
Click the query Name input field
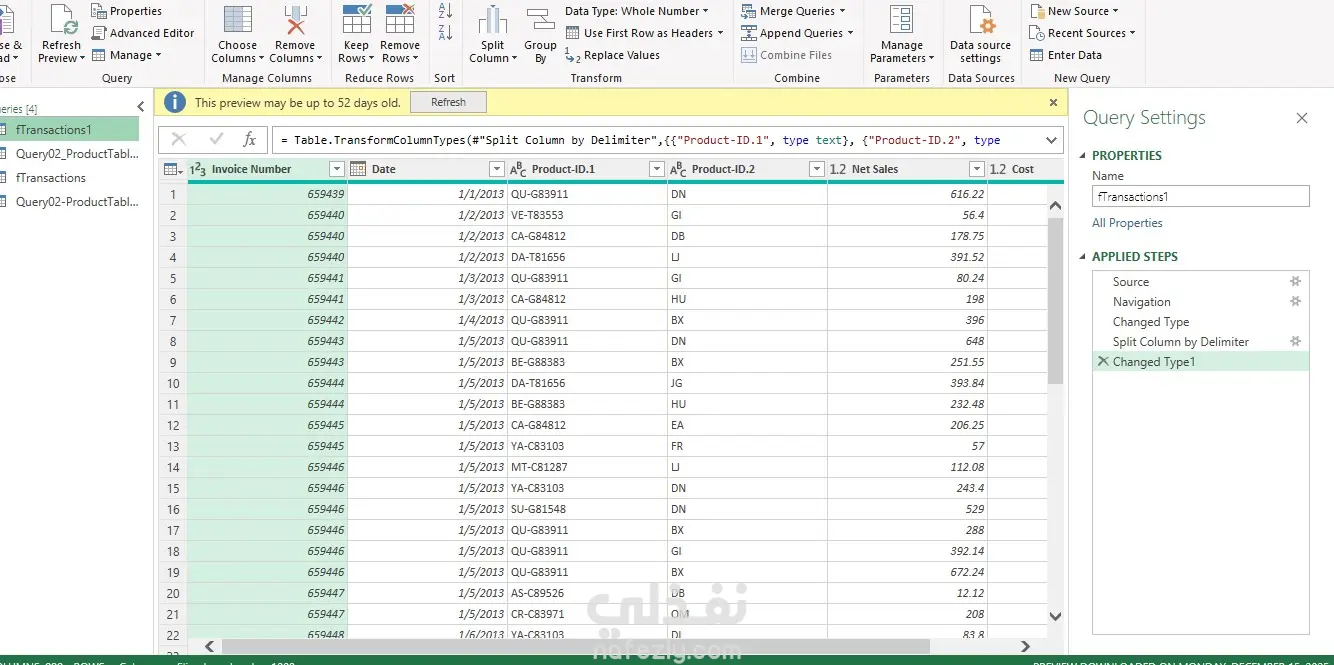point(1200,197)
